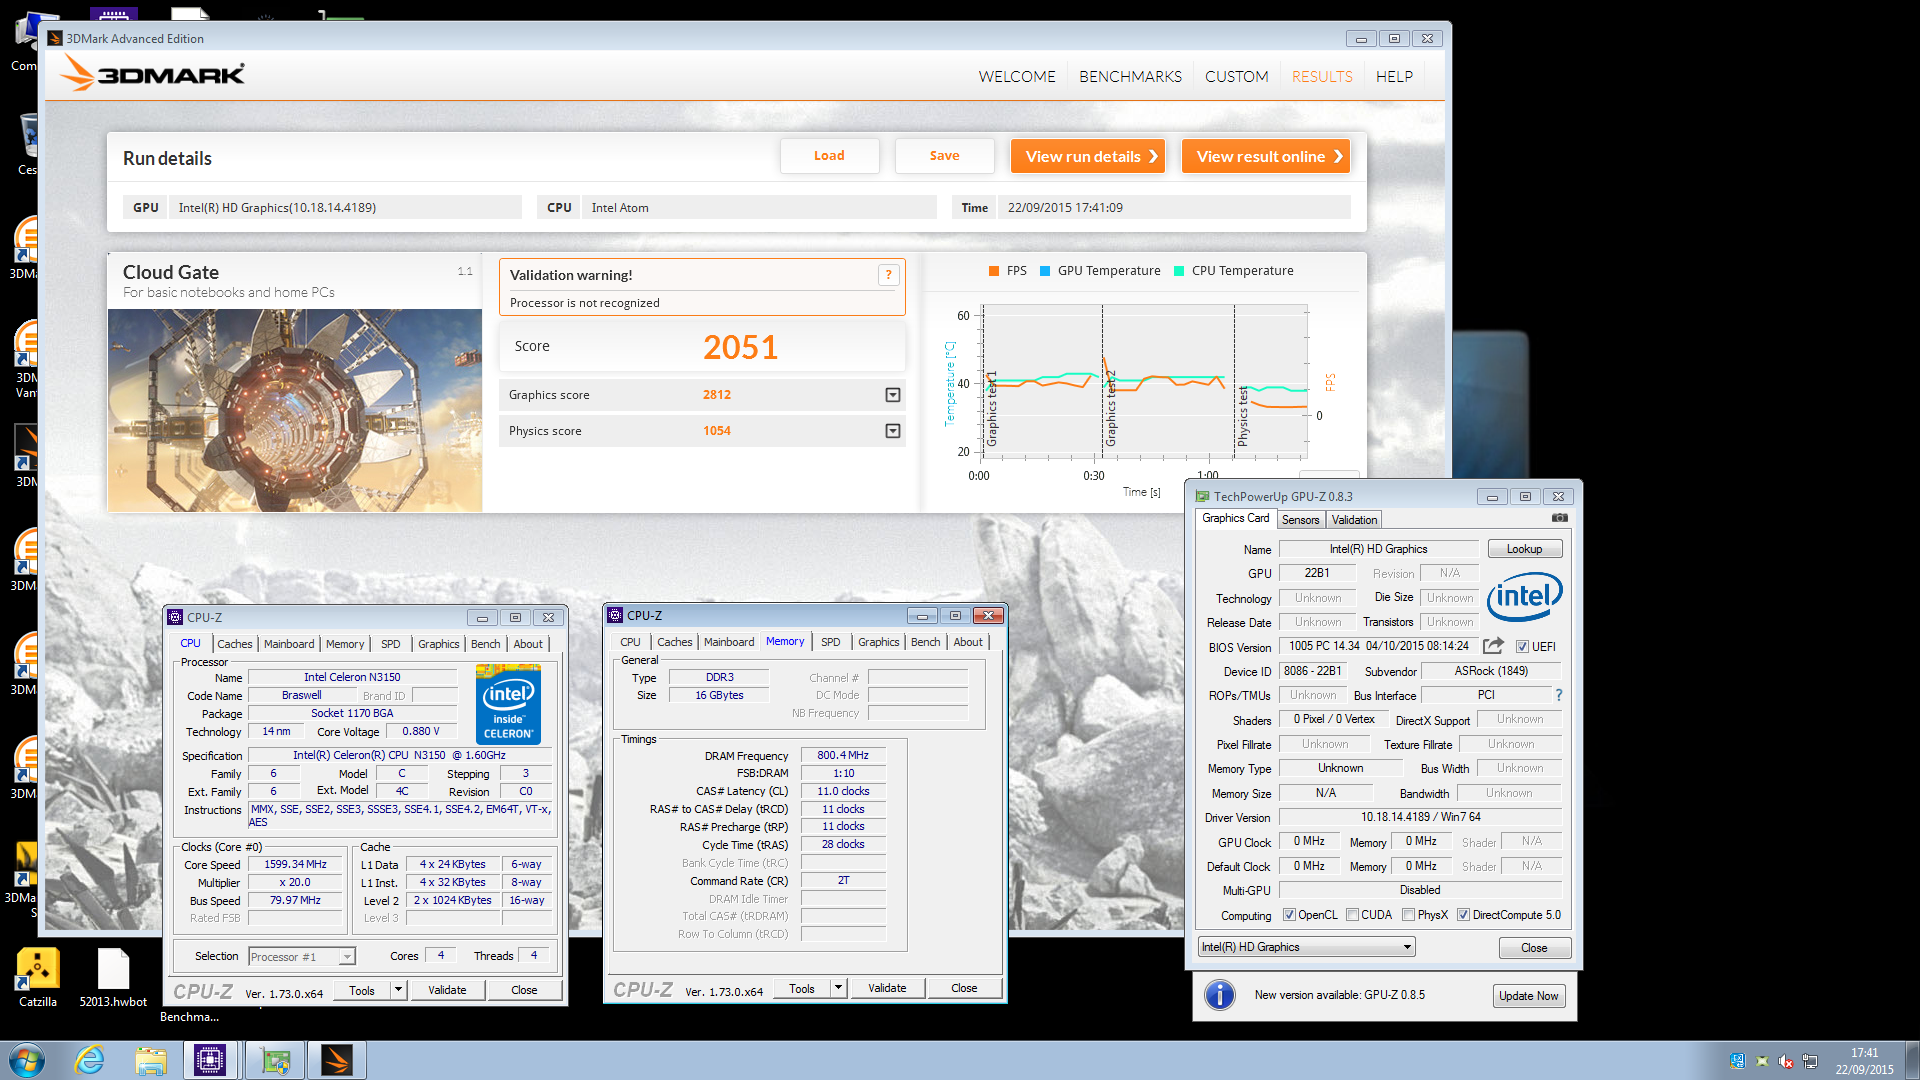Image resolution: width=1920 pixels, height=1080 pixels.
Task: Go to the WELCOME tab in 3DMark
Action: [x=1017, y=76]
